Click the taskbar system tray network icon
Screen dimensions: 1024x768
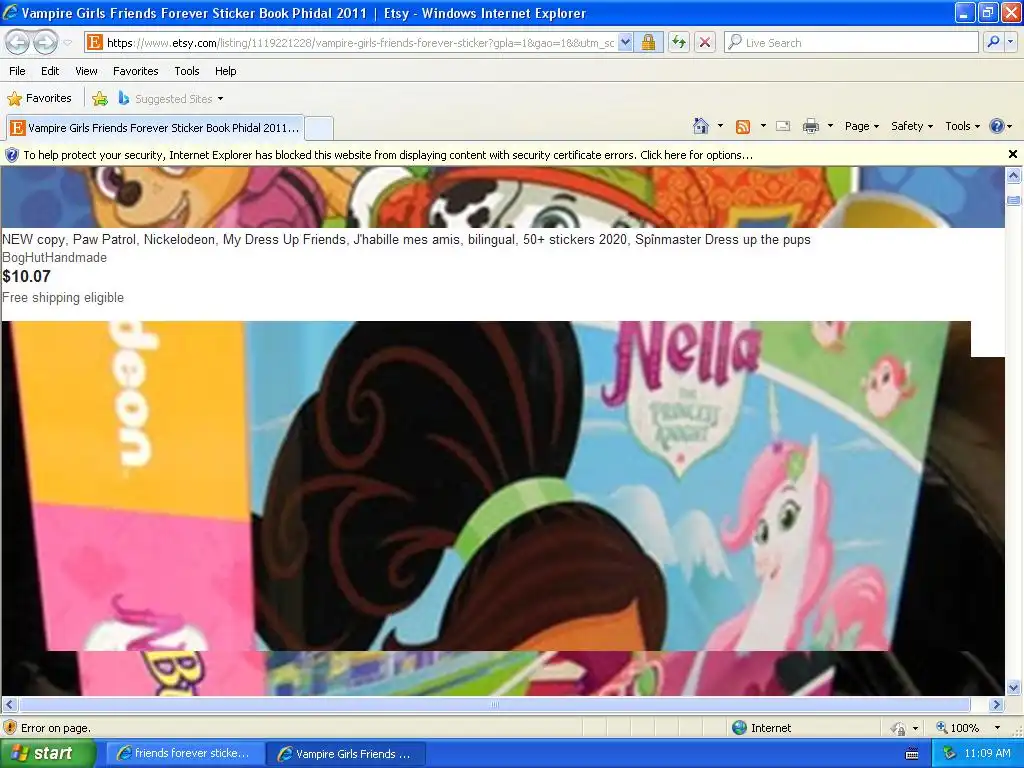(950, 754)
